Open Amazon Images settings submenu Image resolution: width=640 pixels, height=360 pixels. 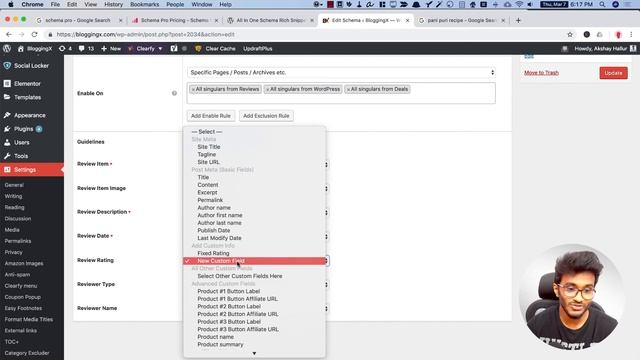(x=24, y=264)
